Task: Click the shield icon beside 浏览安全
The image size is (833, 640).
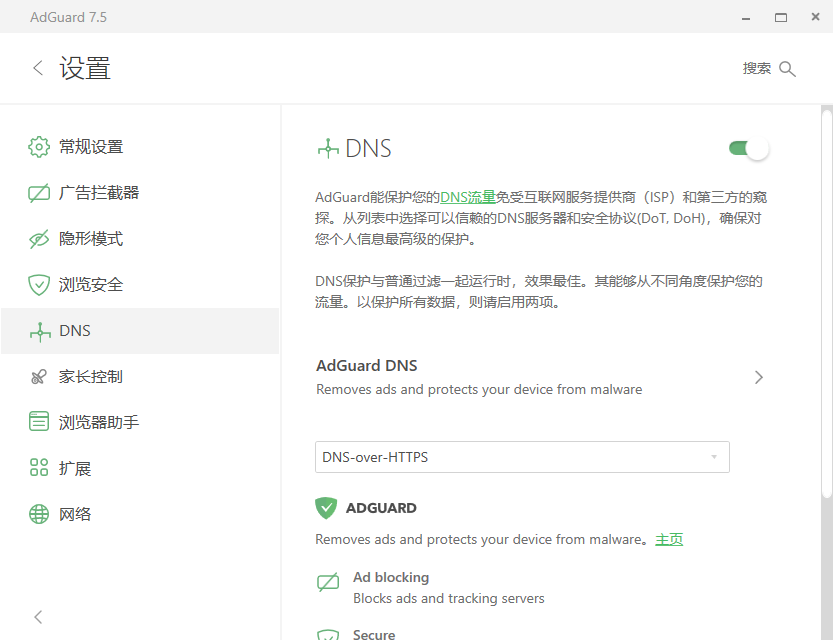Action: click(x=39, y=285)
